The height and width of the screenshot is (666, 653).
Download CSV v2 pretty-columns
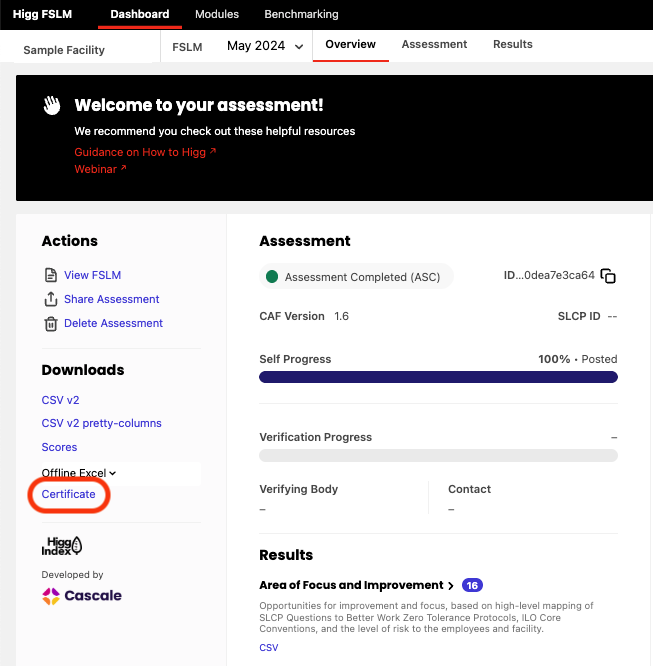tap(102, 423)
